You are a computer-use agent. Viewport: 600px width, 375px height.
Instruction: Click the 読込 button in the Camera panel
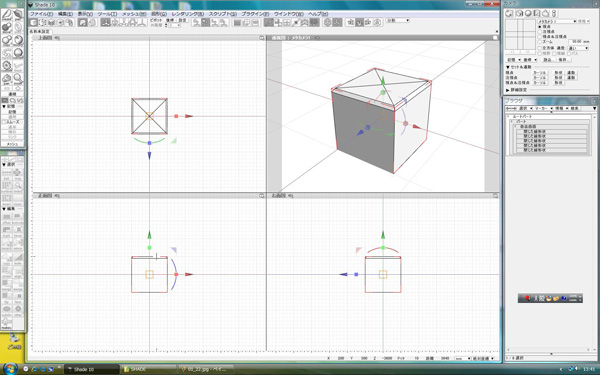tap(548, 60)
